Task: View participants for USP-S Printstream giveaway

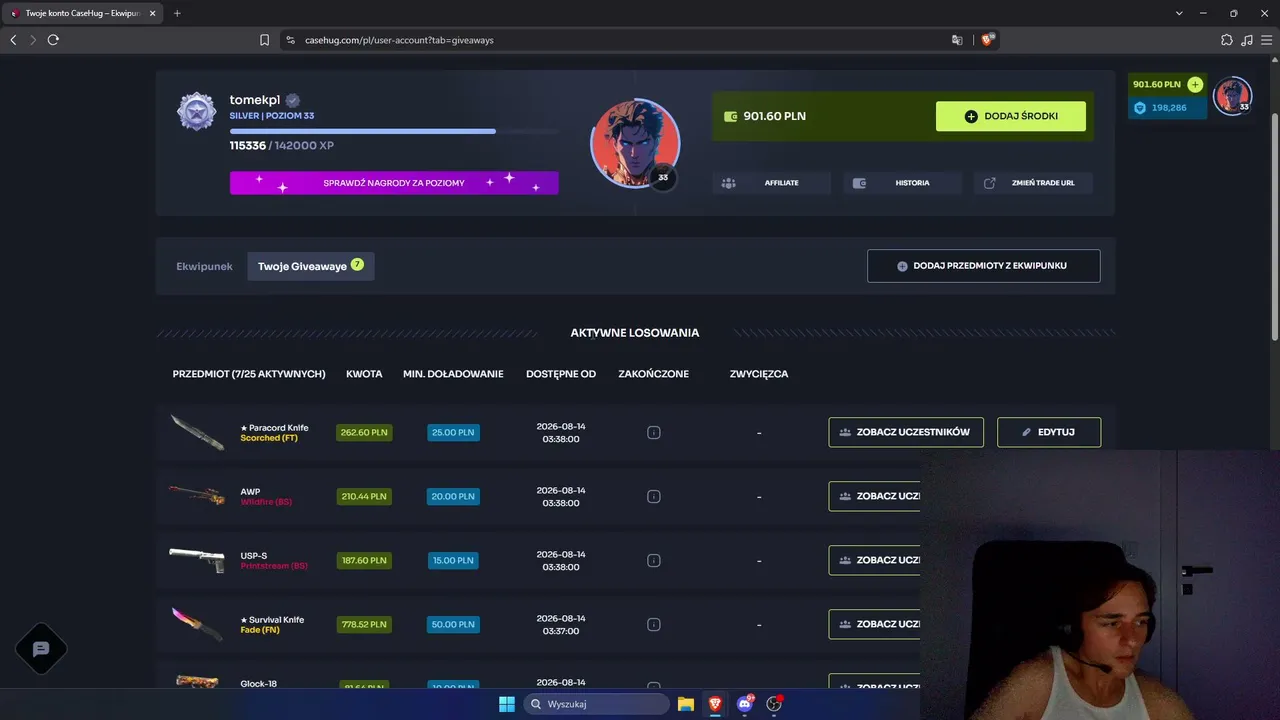Action: 874,560
